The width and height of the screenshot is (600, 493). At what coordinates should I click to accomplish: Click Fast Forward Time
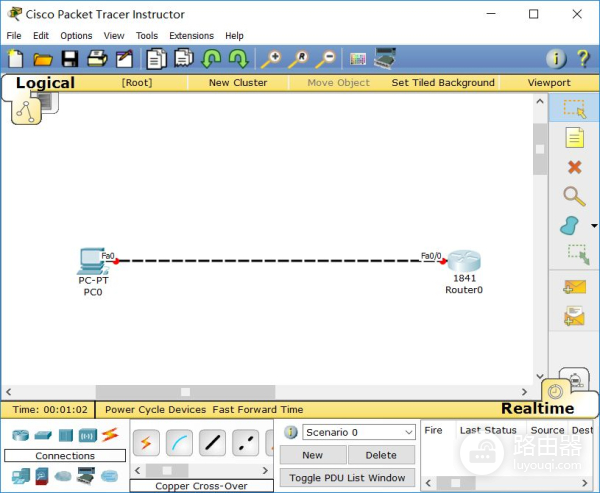coord(258,410)
